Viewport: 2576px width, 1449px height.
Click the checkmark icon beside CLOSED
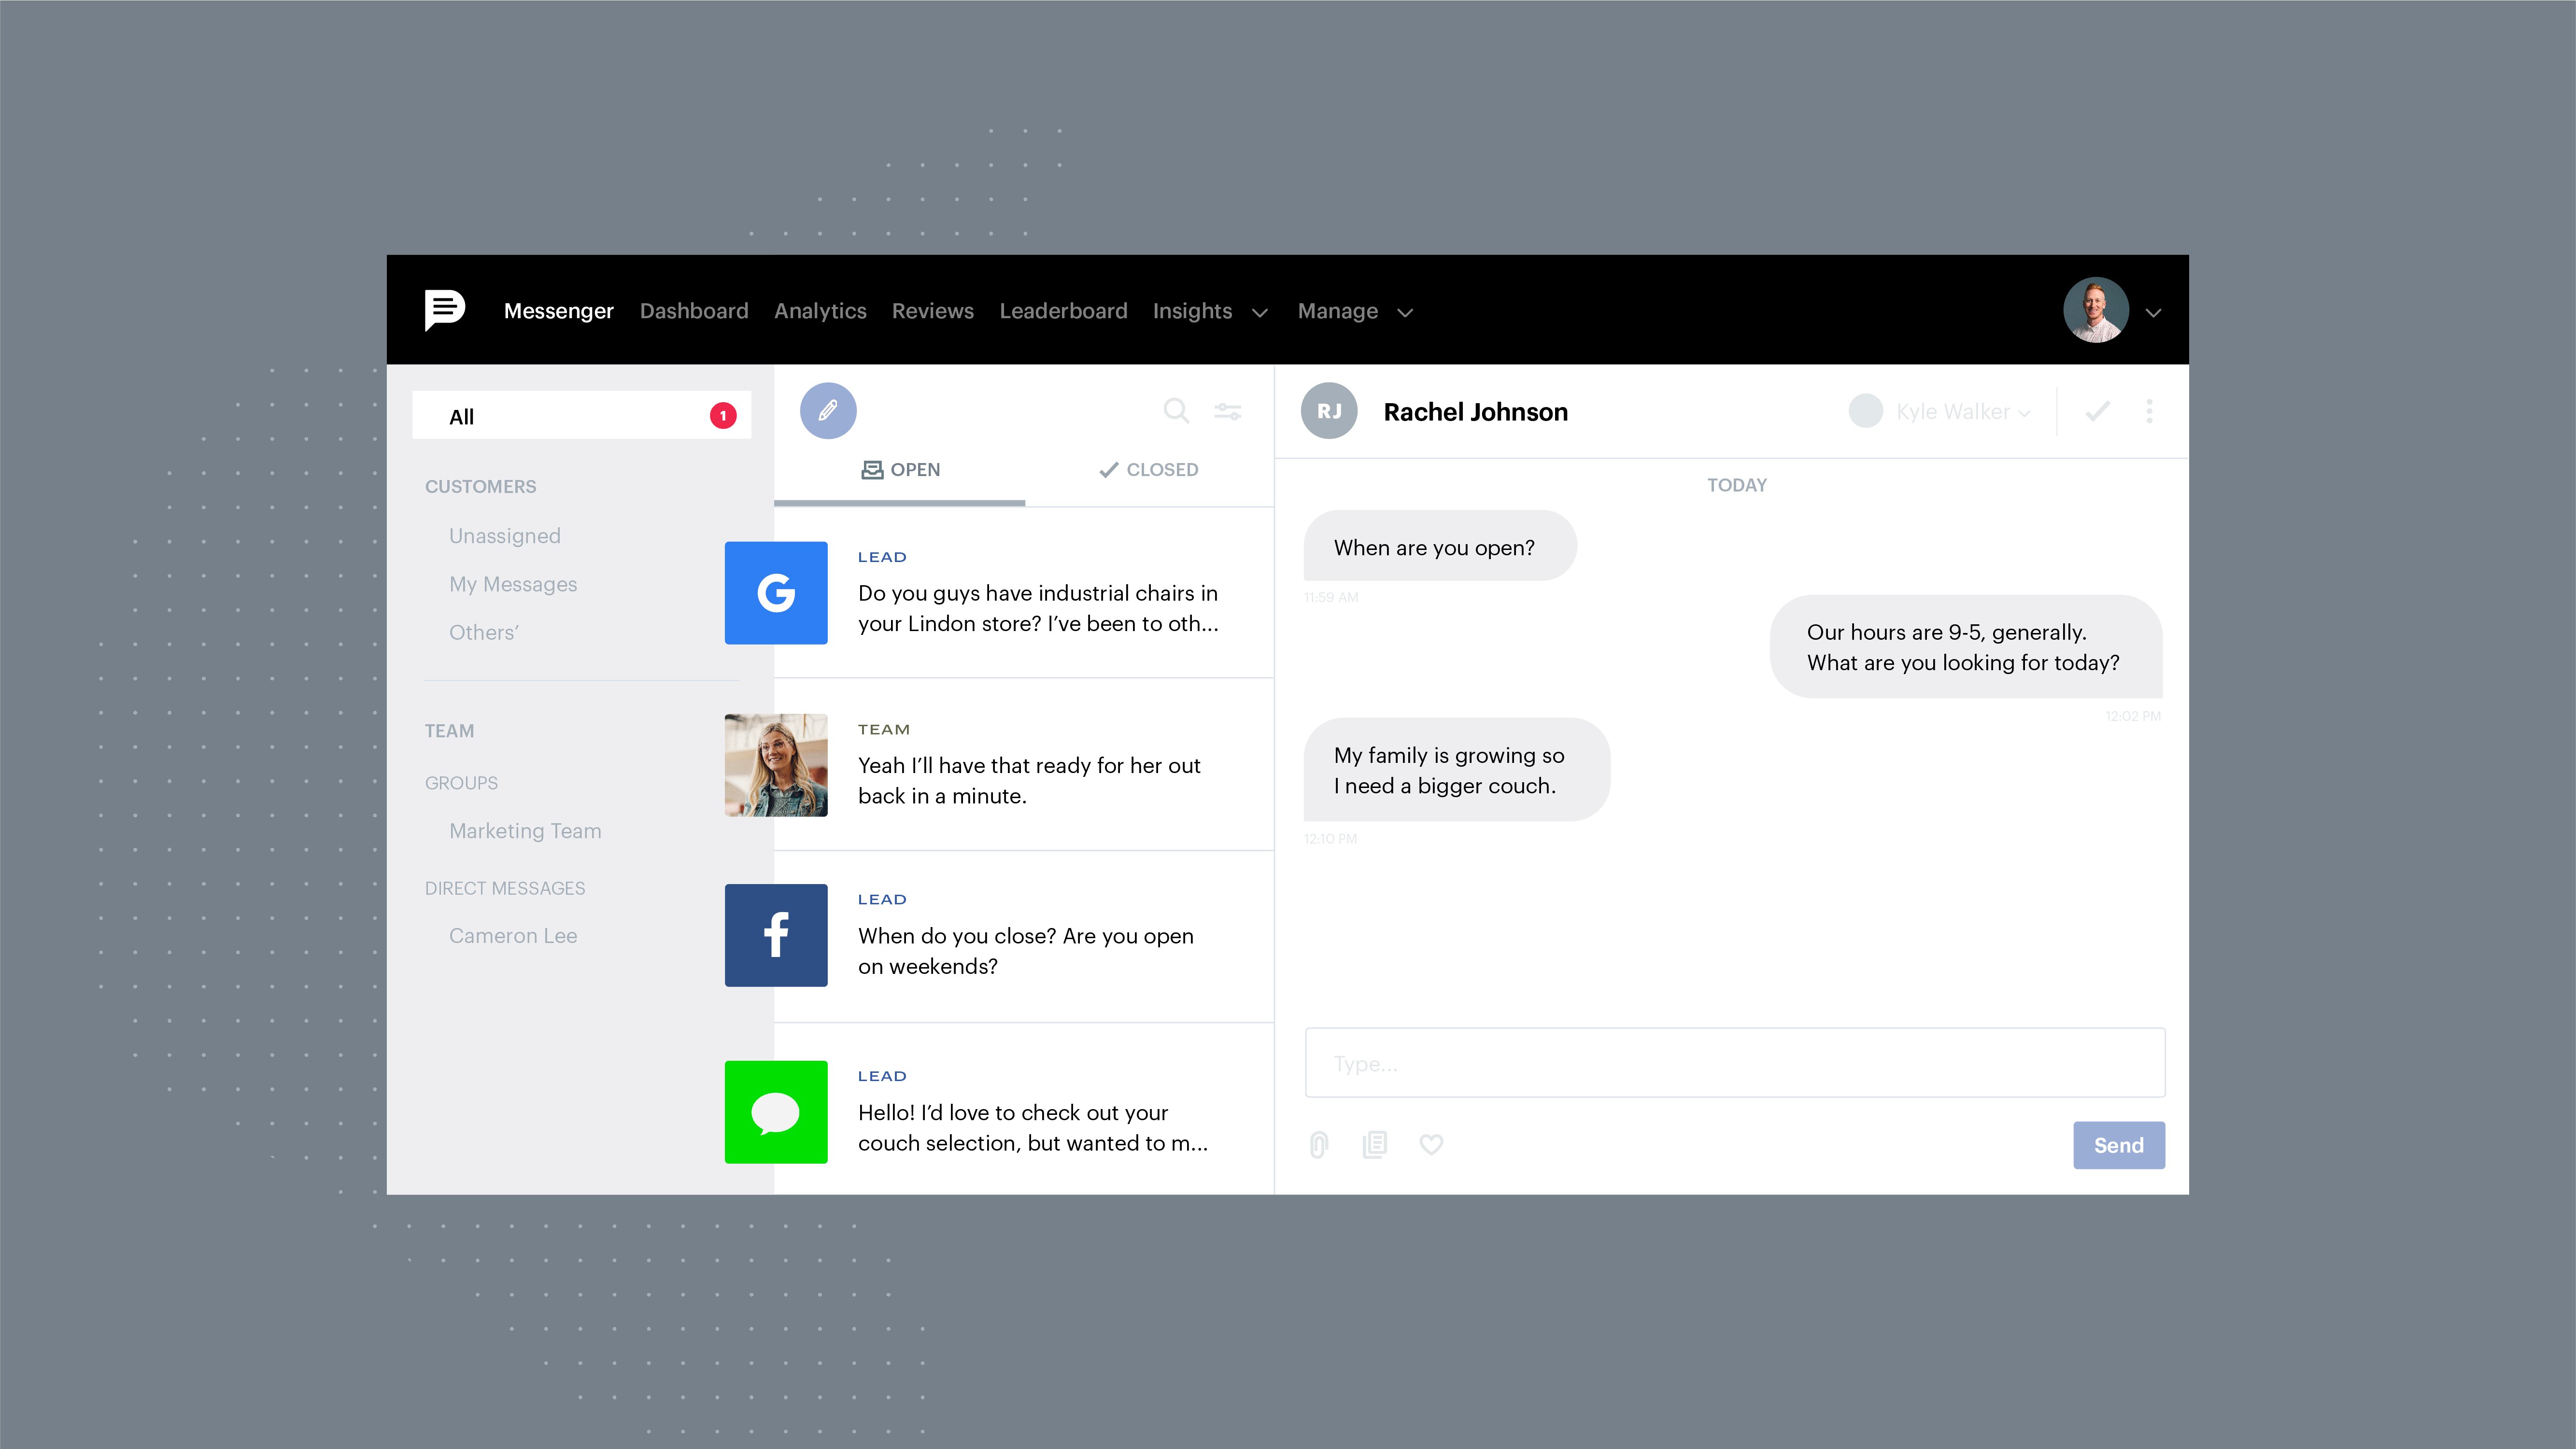[x=1108, y=470]
